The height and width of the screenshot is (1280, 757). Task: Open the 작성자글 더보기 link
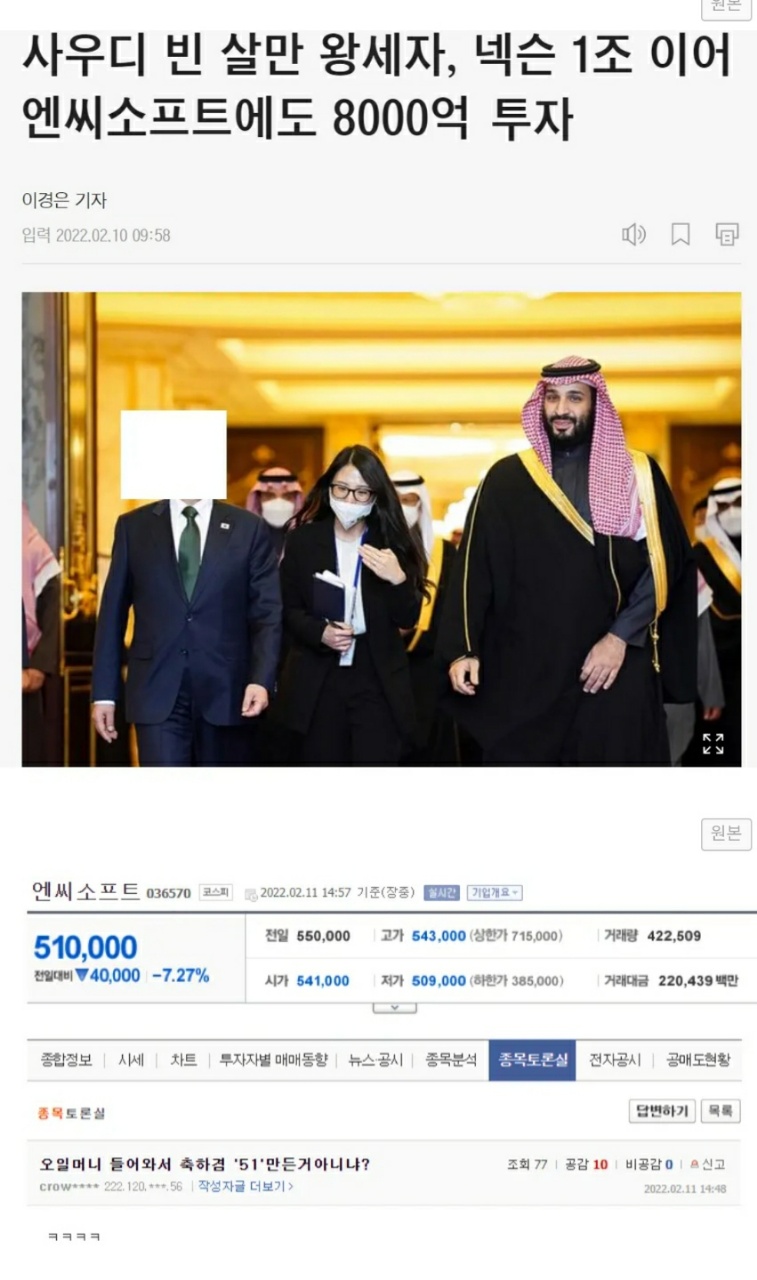pos(246,1187)
